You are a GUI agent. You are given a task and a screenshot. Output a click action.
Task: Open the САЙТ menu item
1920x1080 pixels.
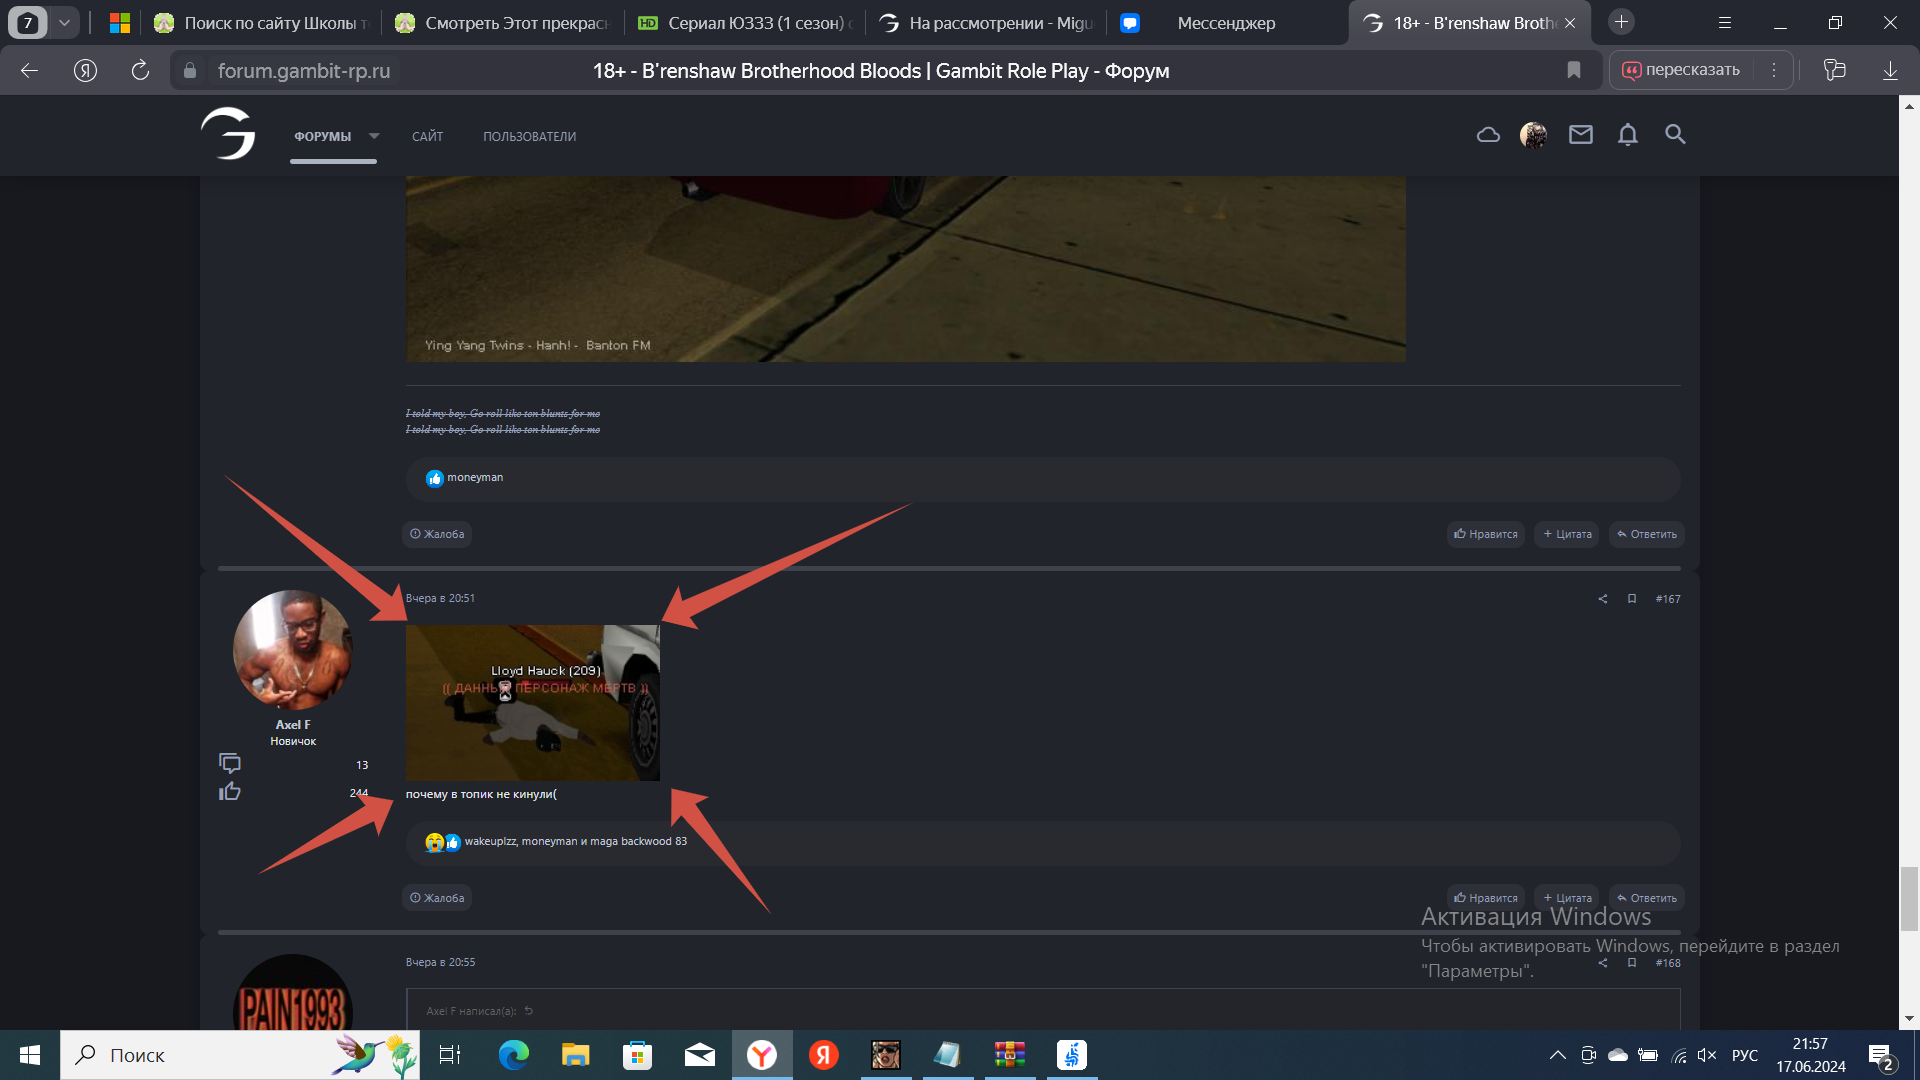427,137
